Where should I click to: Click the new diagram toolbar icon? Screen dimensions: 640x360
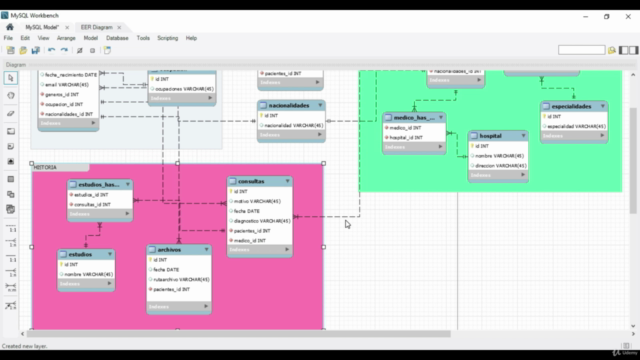click(x=107, y=50)
